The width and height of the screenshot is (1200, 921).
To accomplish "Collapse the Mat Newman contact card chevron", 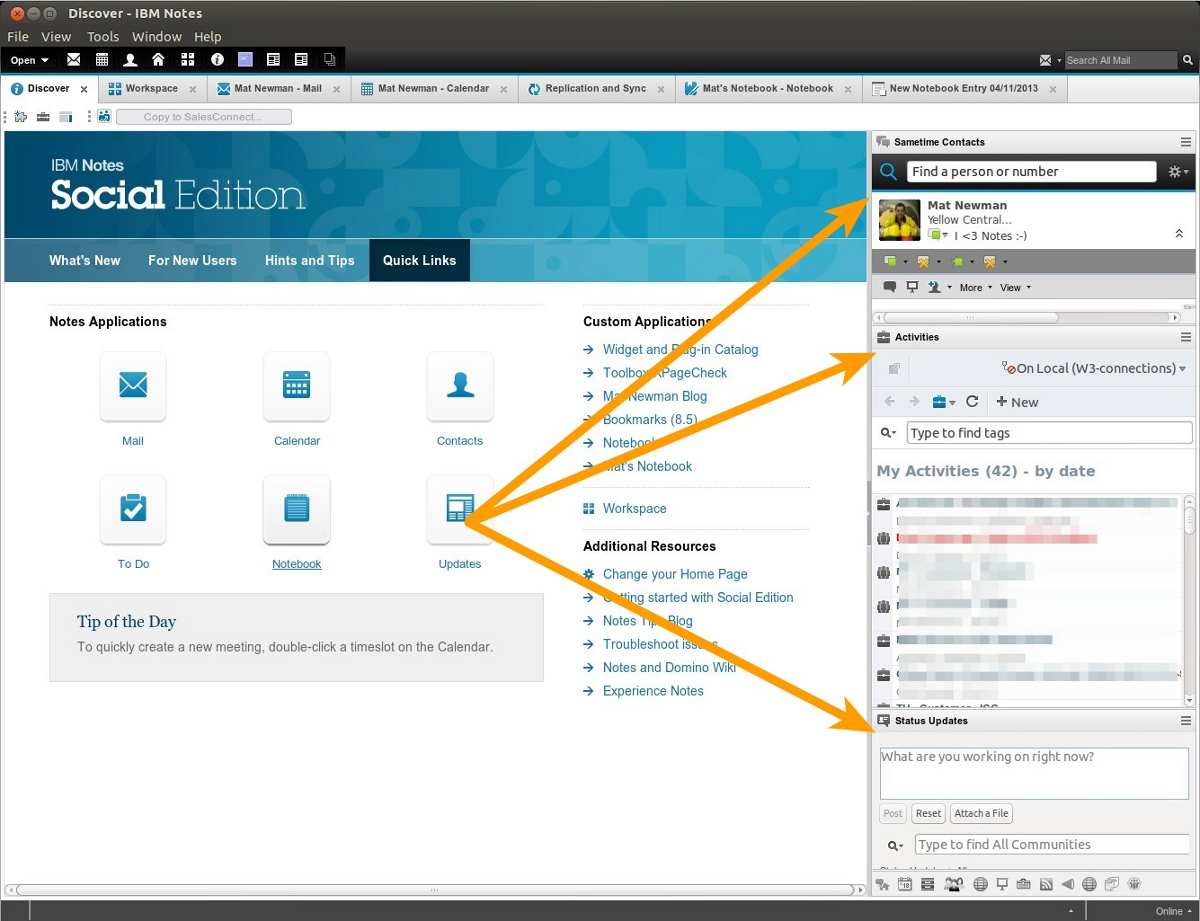I will pyautogui.click(x=1179, y=234).
